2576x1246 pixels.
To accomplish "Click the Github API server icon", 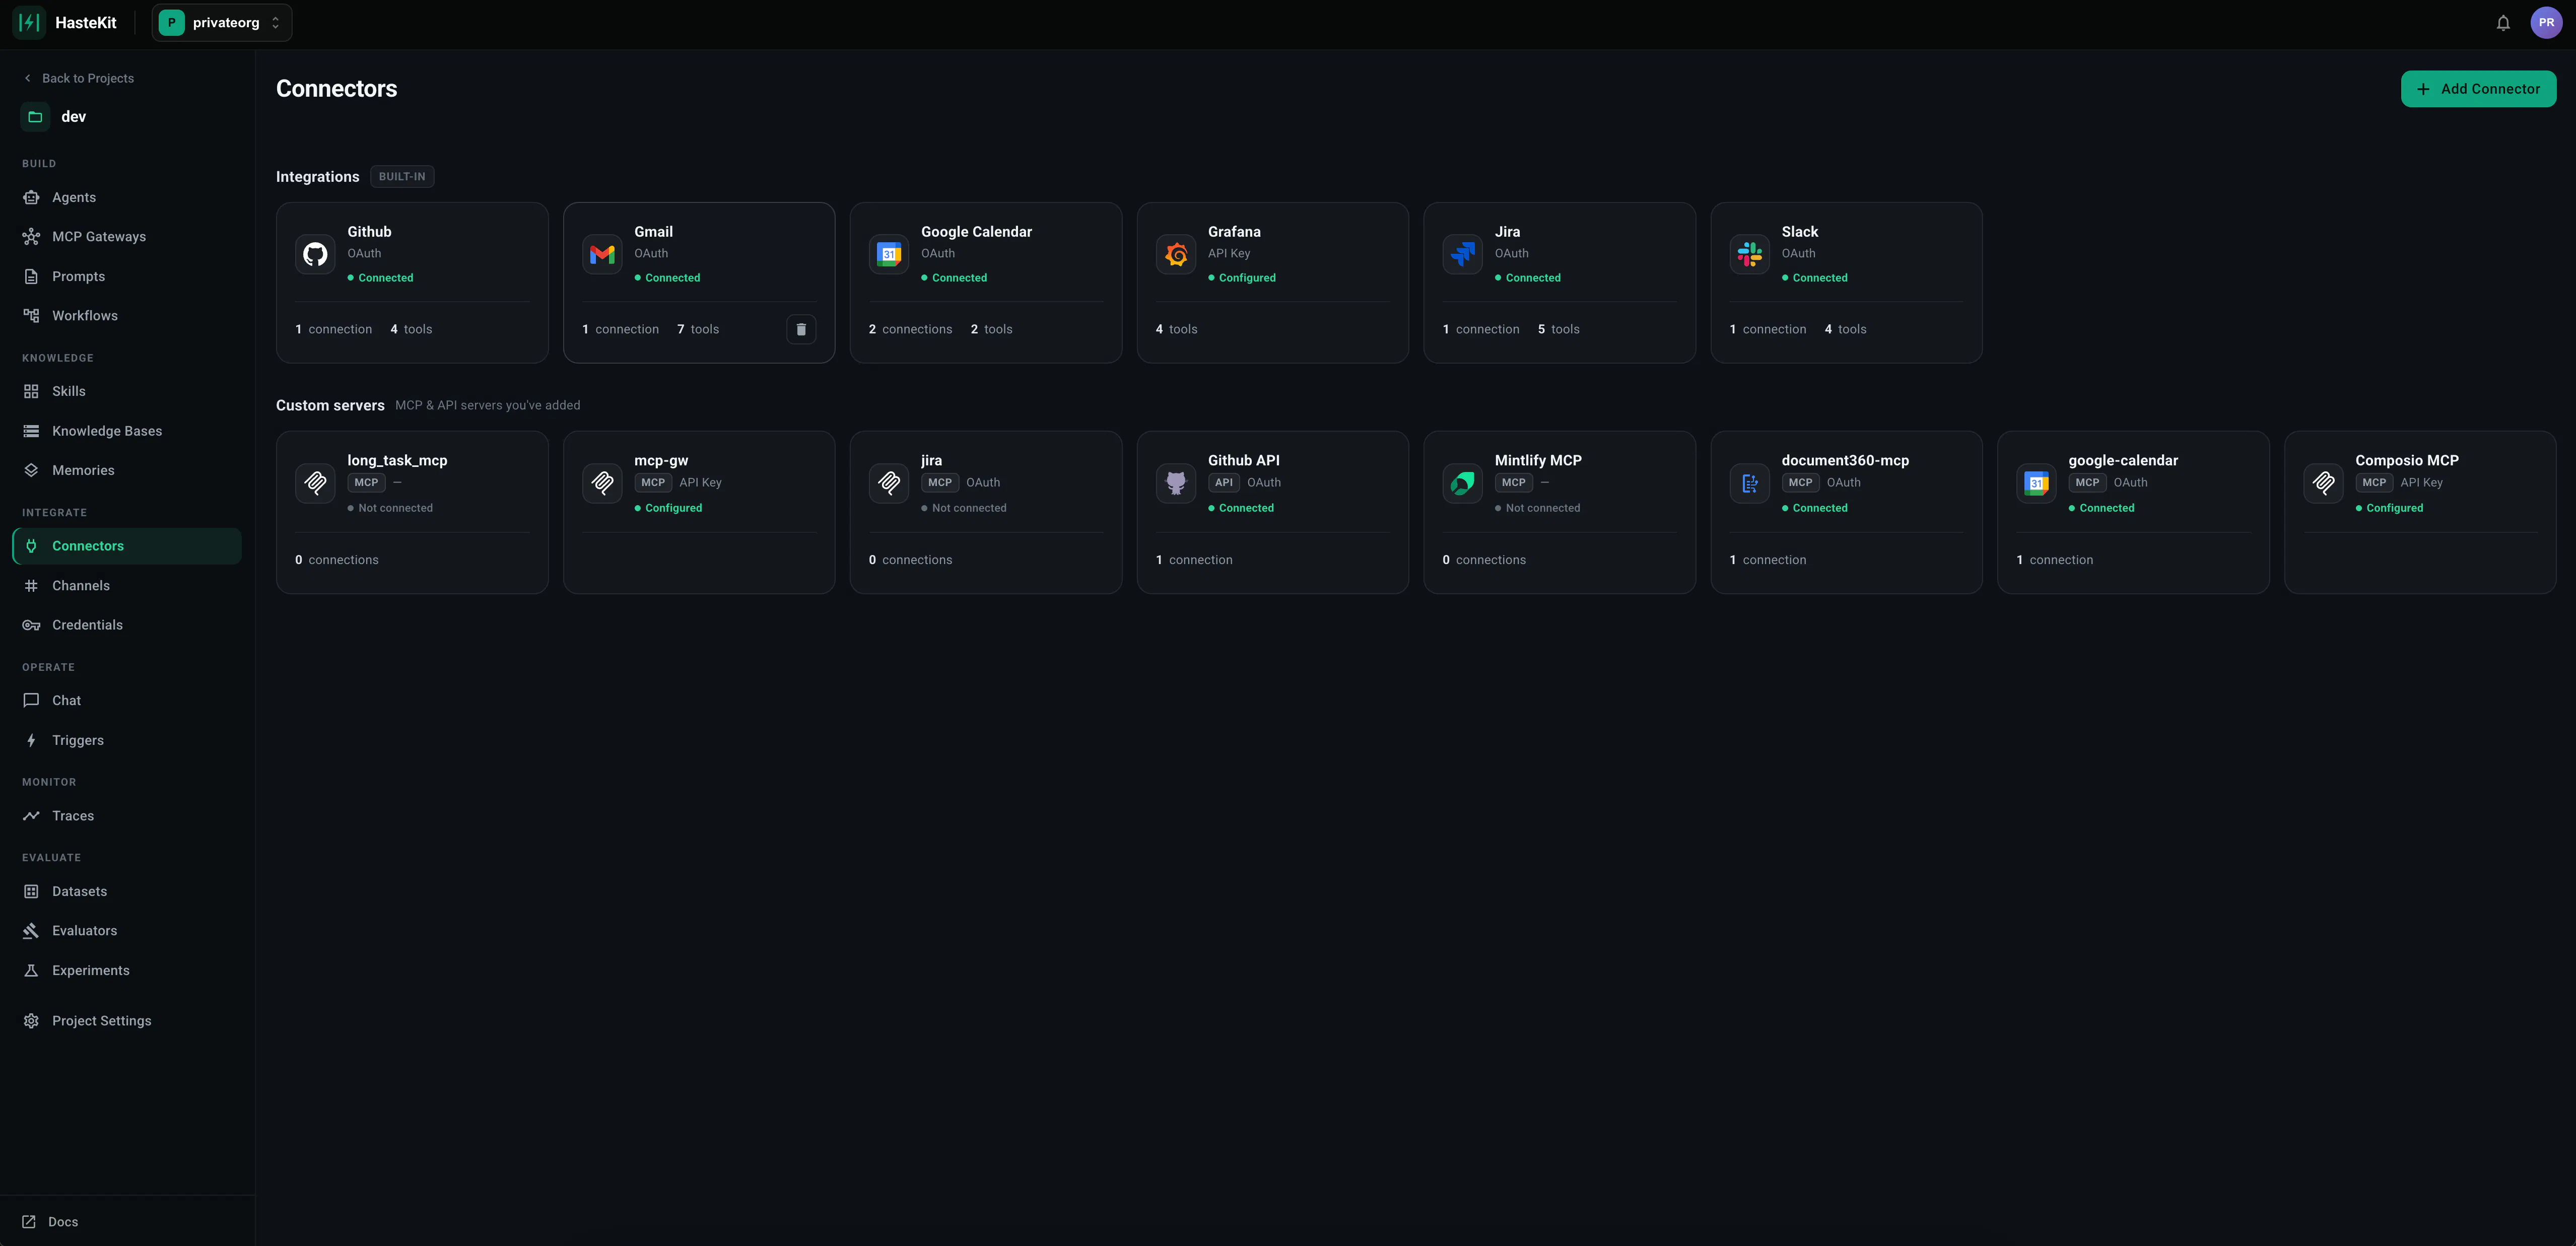I will tap(1176, 483).
